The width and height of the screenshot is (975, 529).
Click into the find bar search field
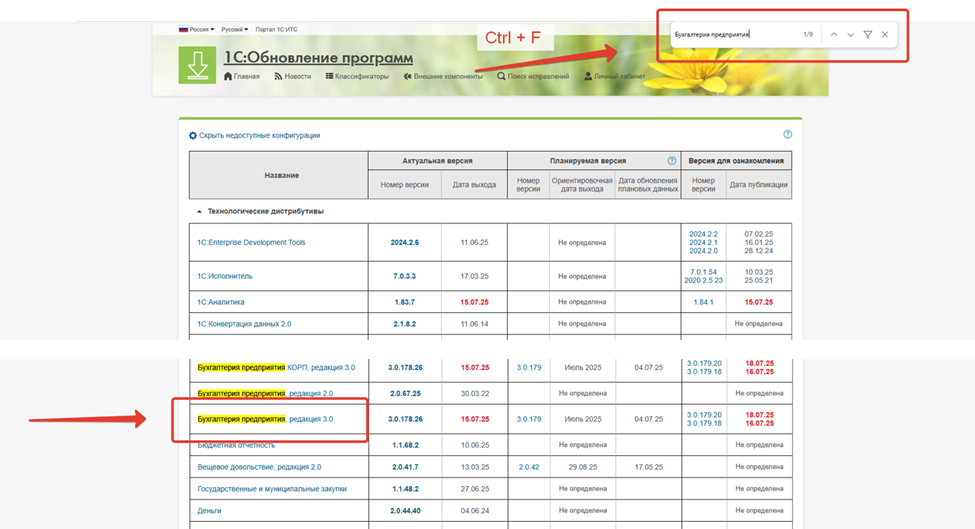tap(734, 35)
